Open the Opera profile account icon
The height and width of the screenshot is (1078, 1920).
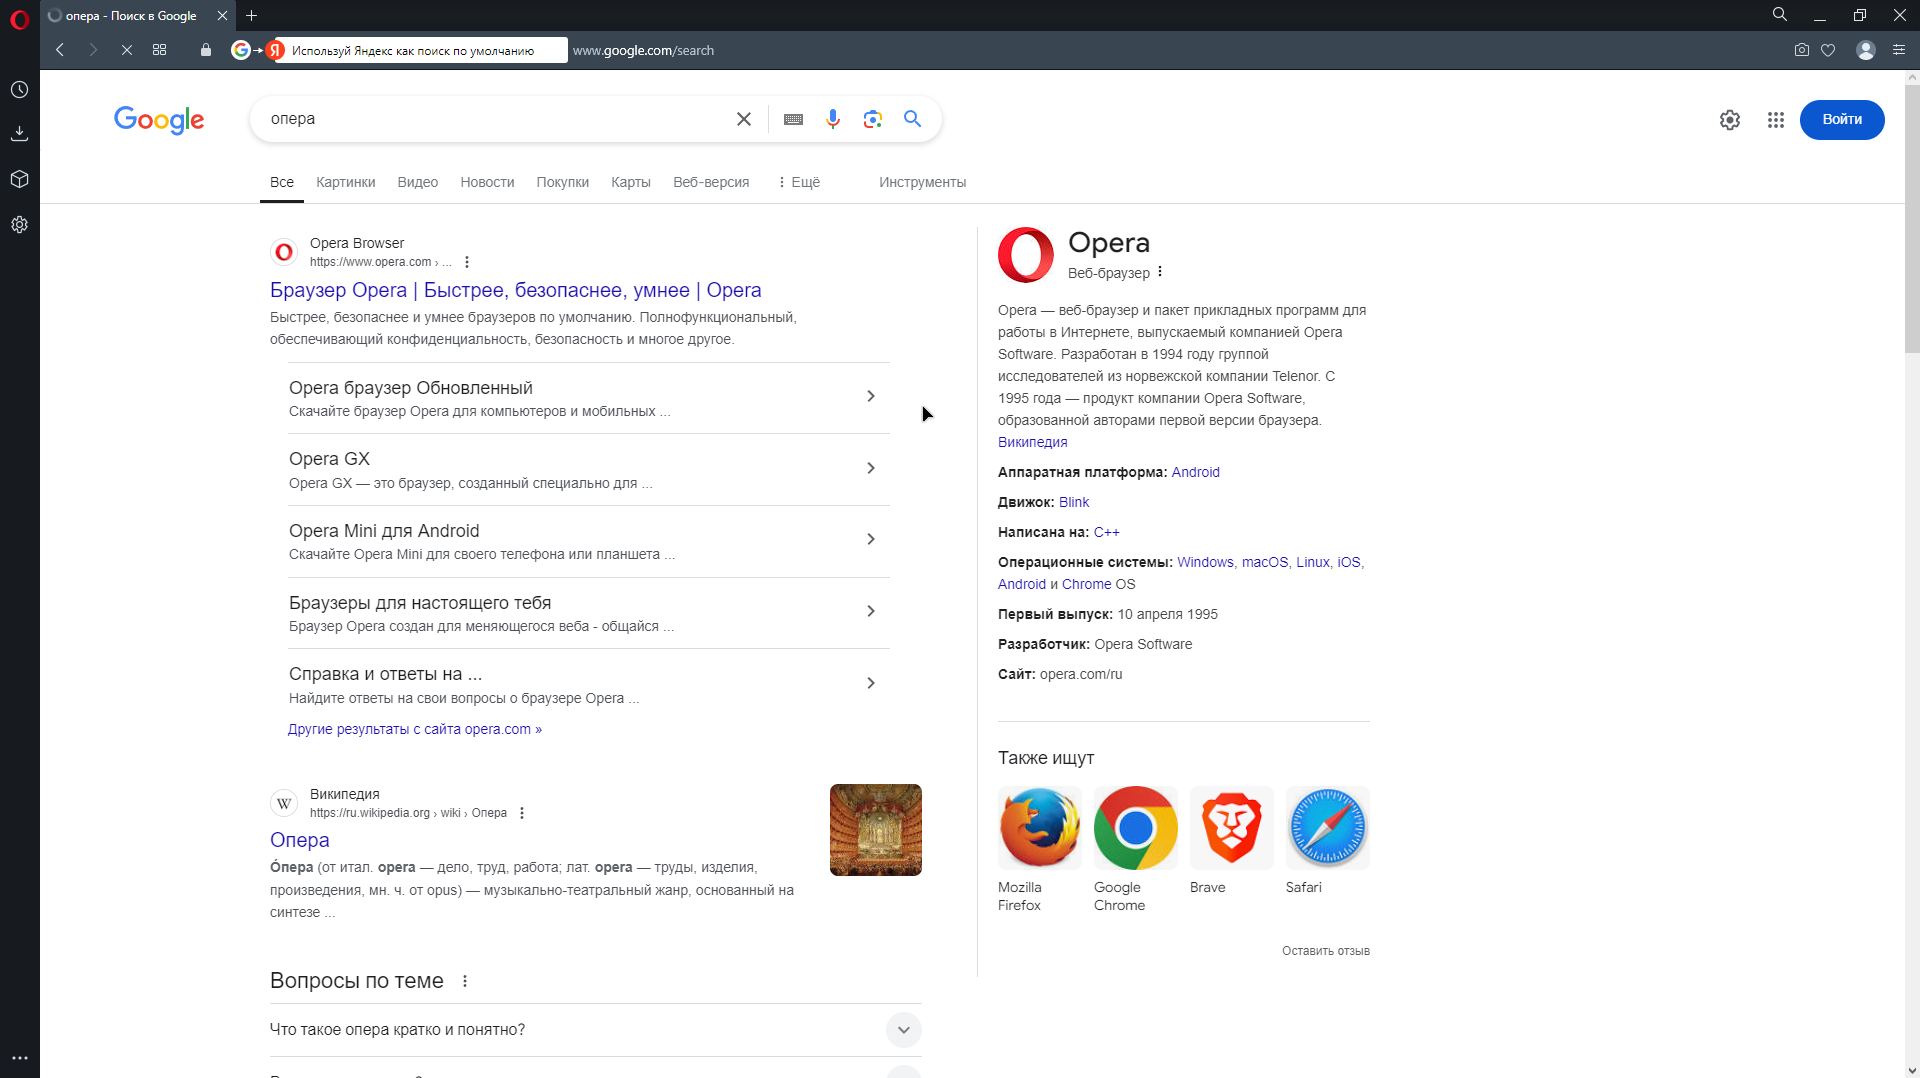[1866, 50]
